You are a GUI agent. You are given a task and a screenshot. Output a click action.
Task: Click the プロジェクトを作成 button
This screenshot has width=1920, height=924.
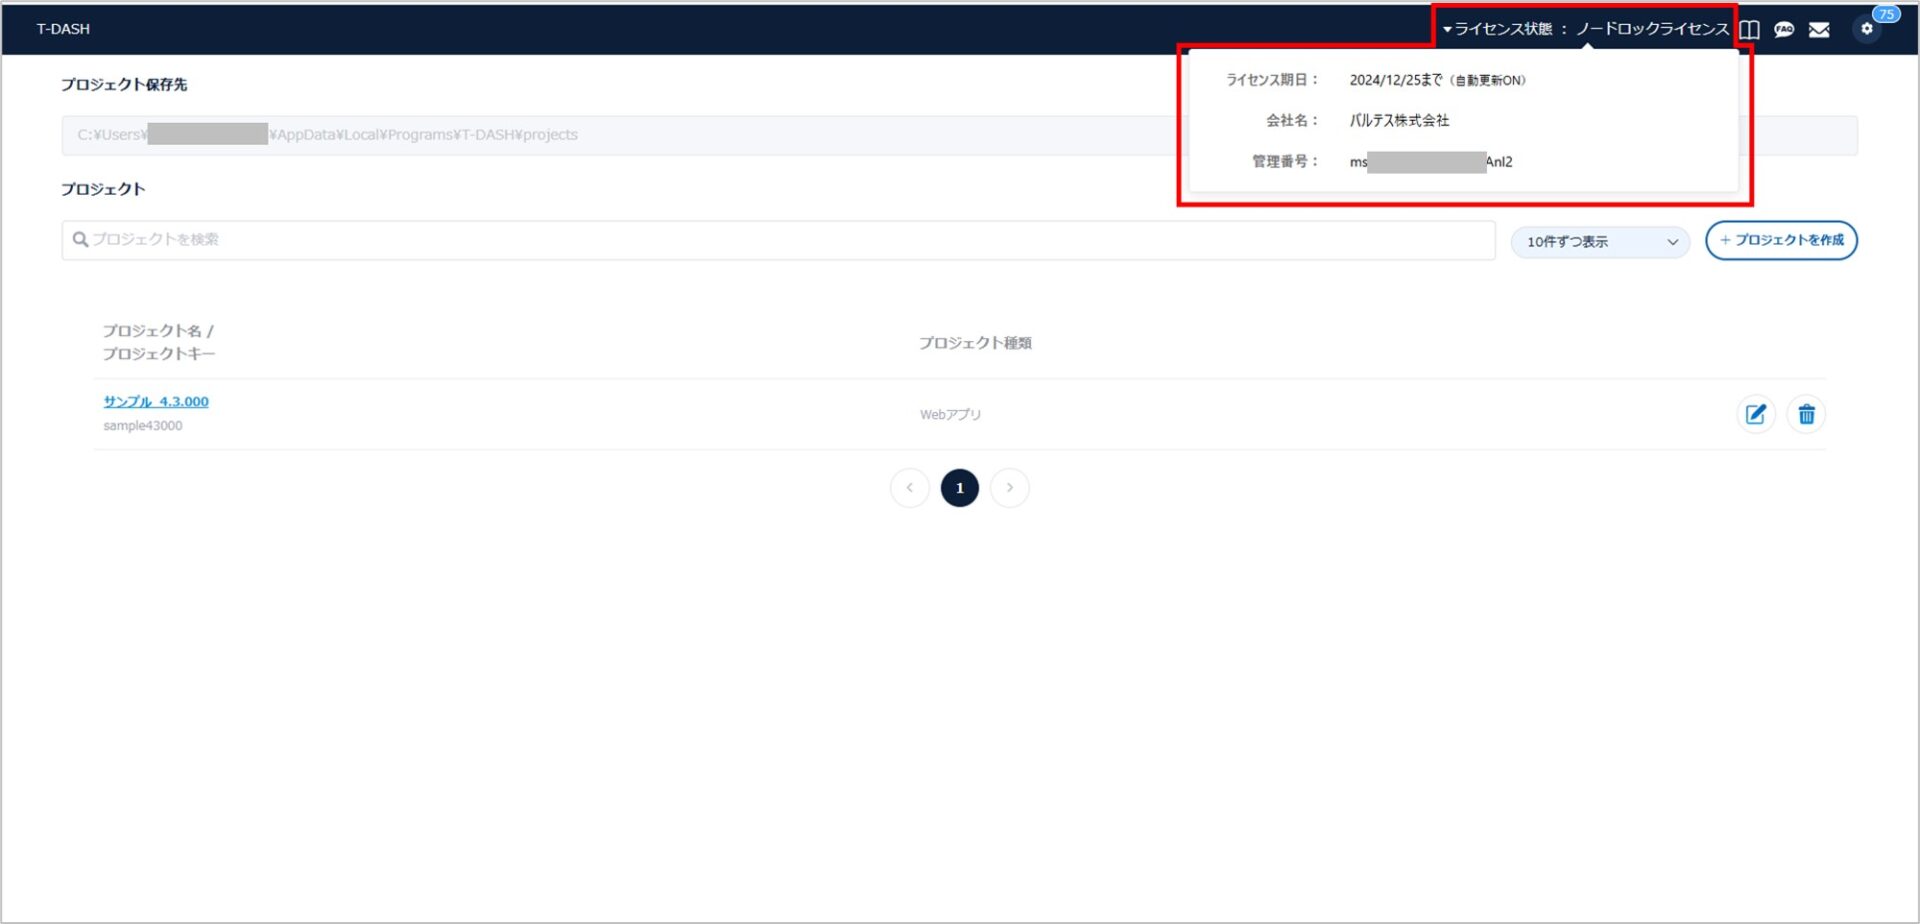(x=1781, y=241)
